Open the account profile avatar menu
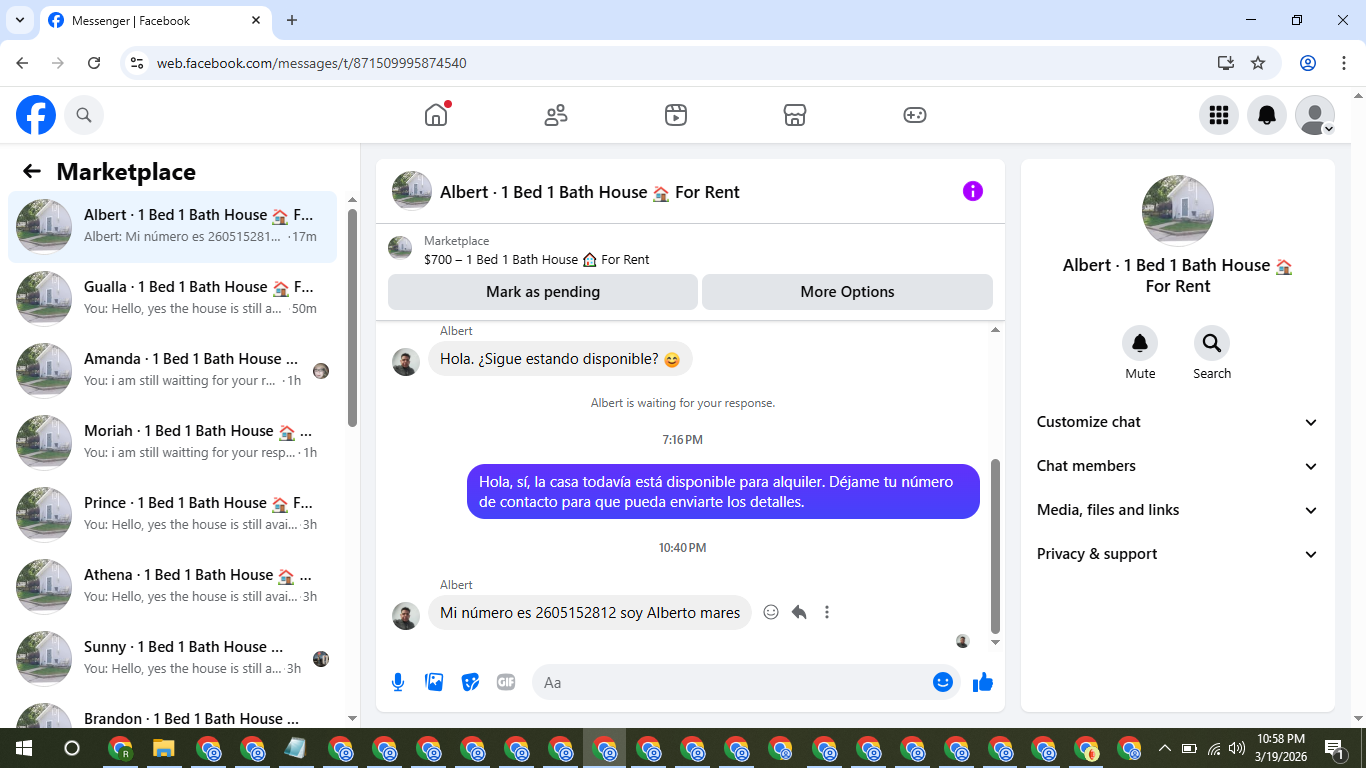 point(1315,115)
